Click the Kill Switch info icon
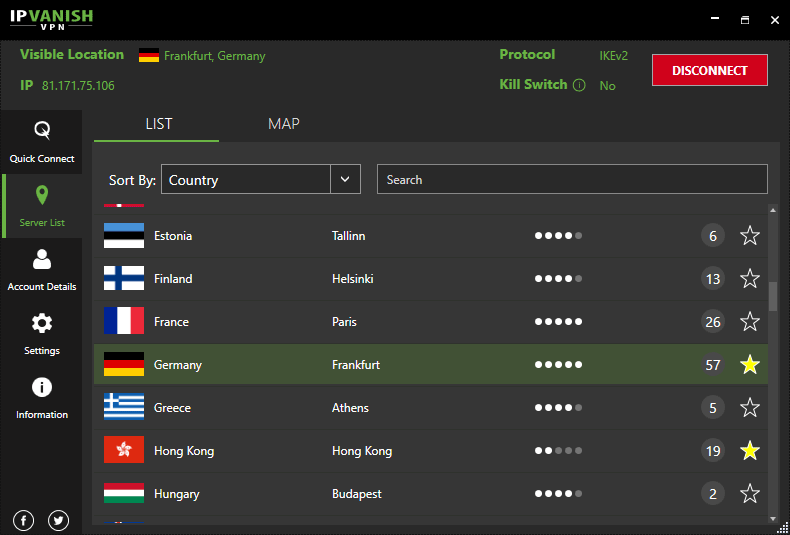The width and height of the screenshot is (790, 535). pos(579,85)
